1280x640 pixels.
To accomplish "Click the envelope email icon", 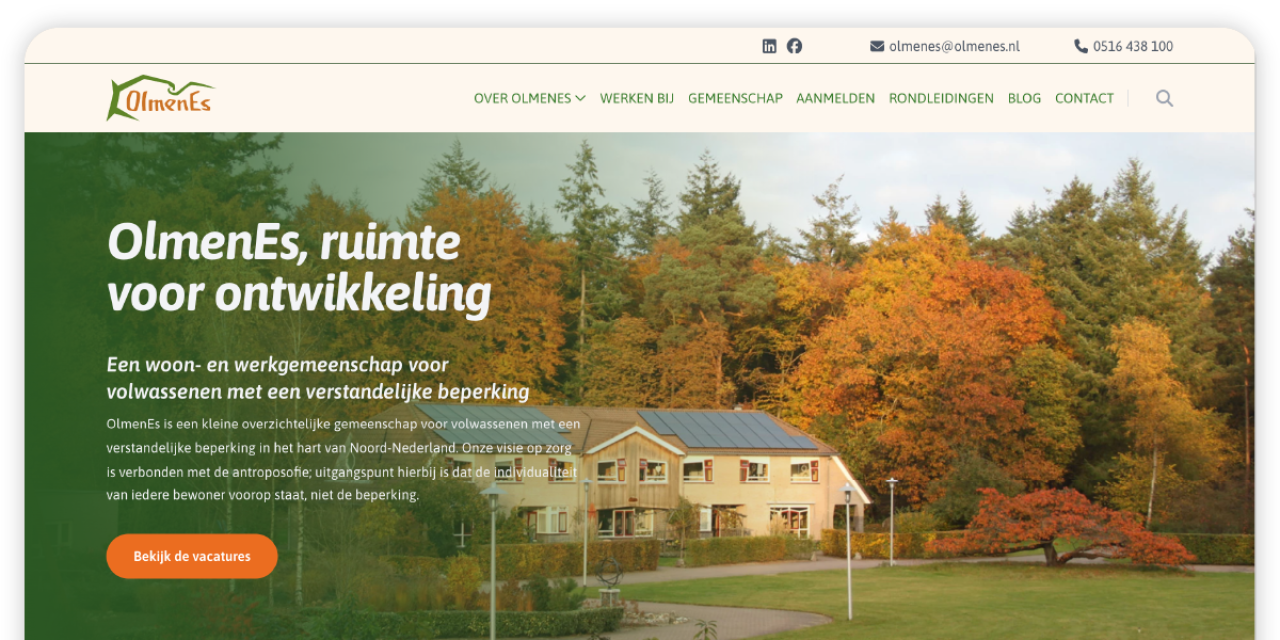I will click(x=877, y=46).
